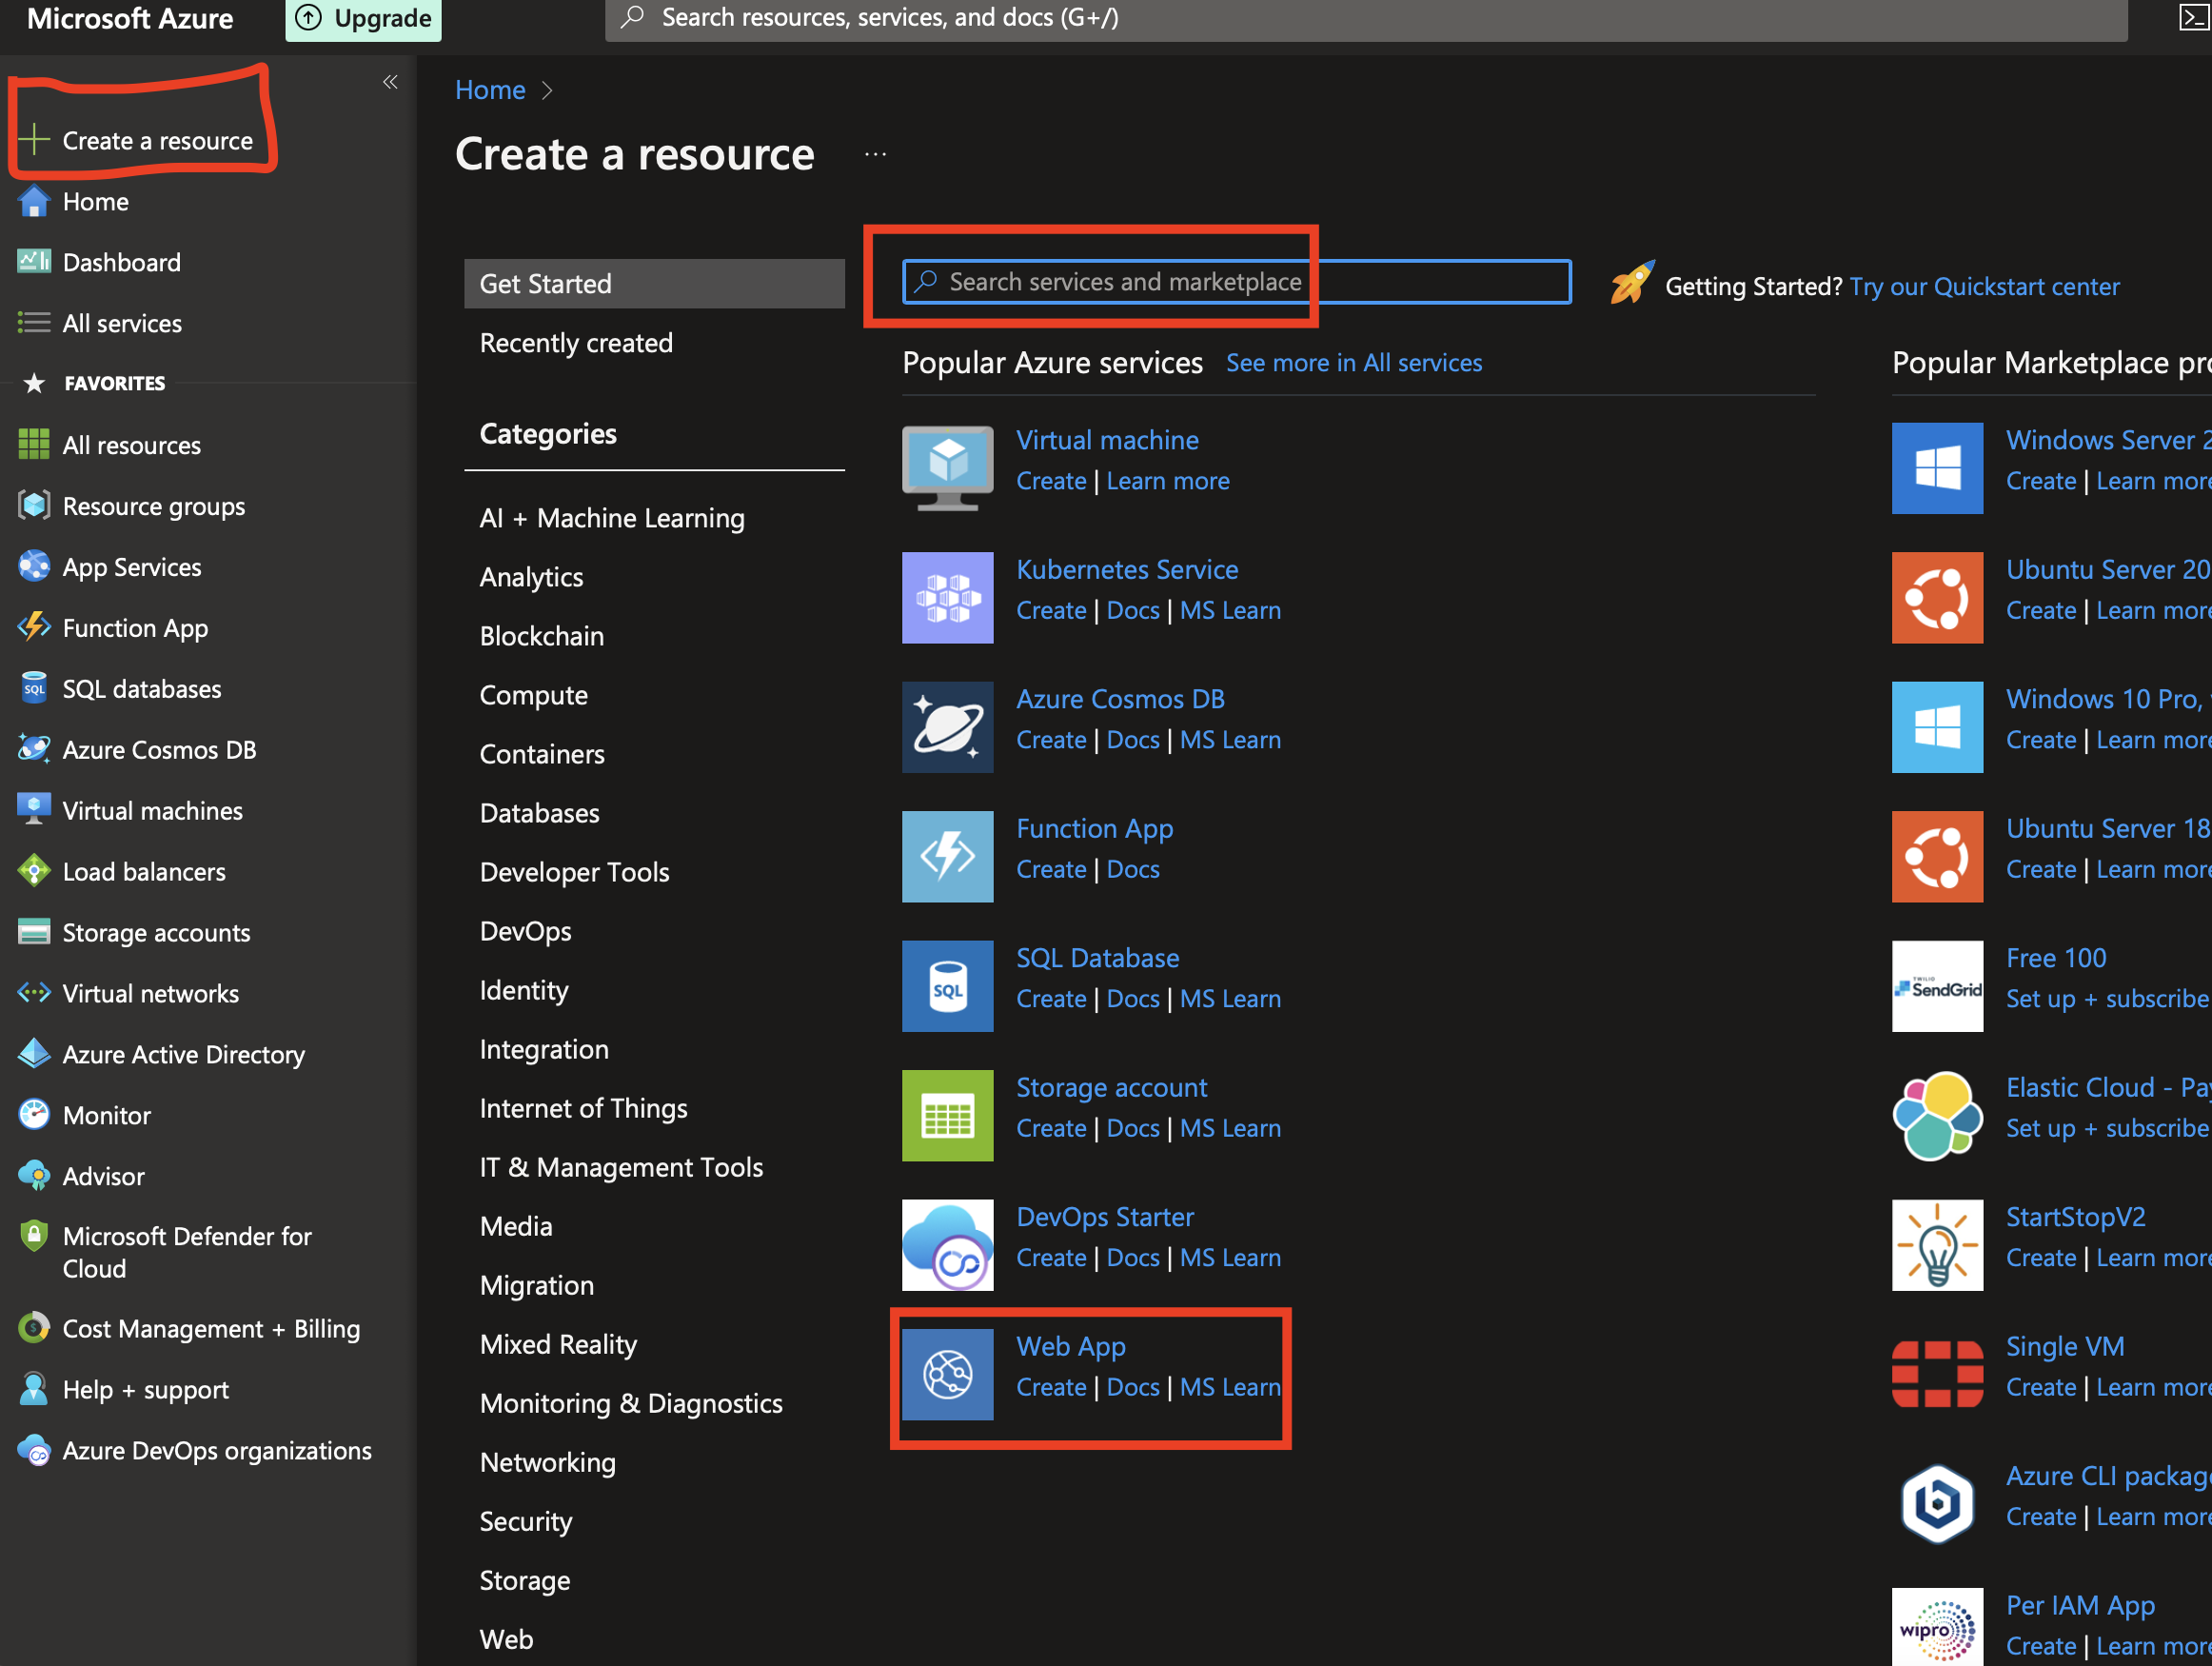Select the Databases category

539,813
